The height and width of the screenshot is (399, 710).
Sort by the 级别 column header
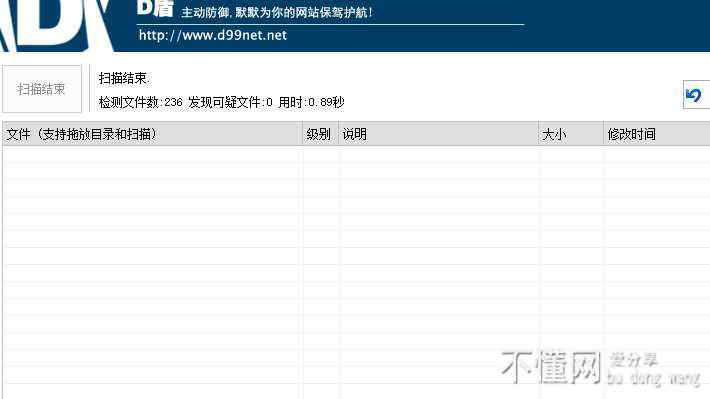tap(321, 134)
